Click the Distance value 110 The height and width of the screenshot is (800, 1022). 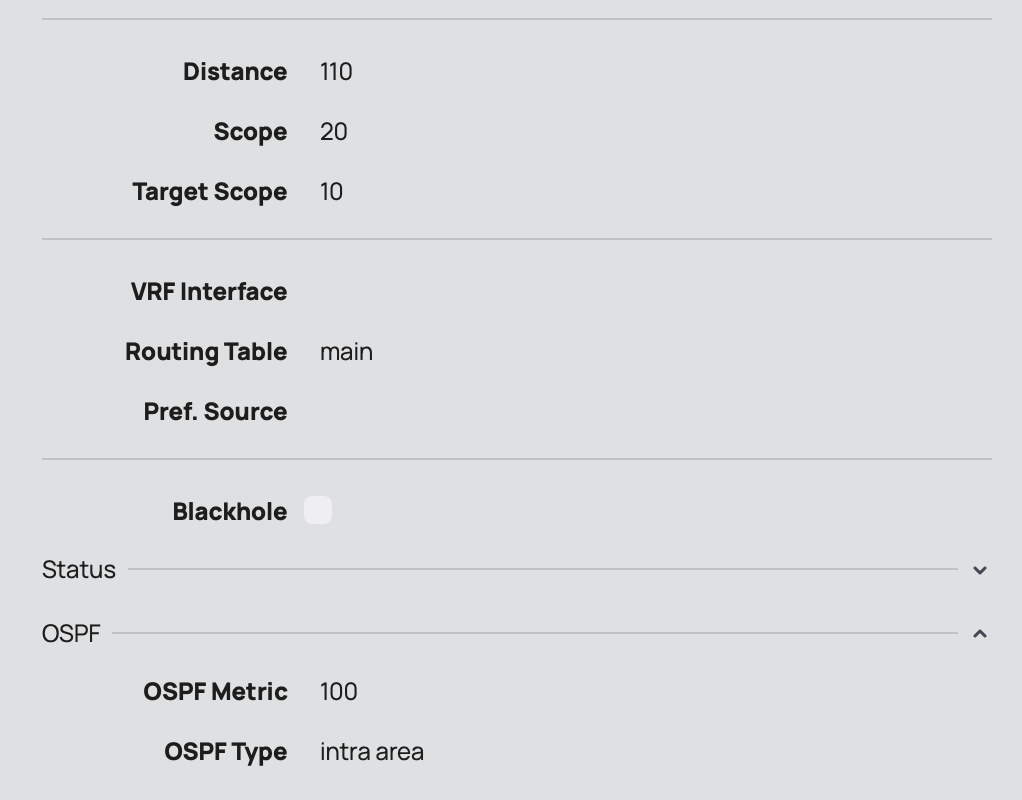click(x=336, y=72)
